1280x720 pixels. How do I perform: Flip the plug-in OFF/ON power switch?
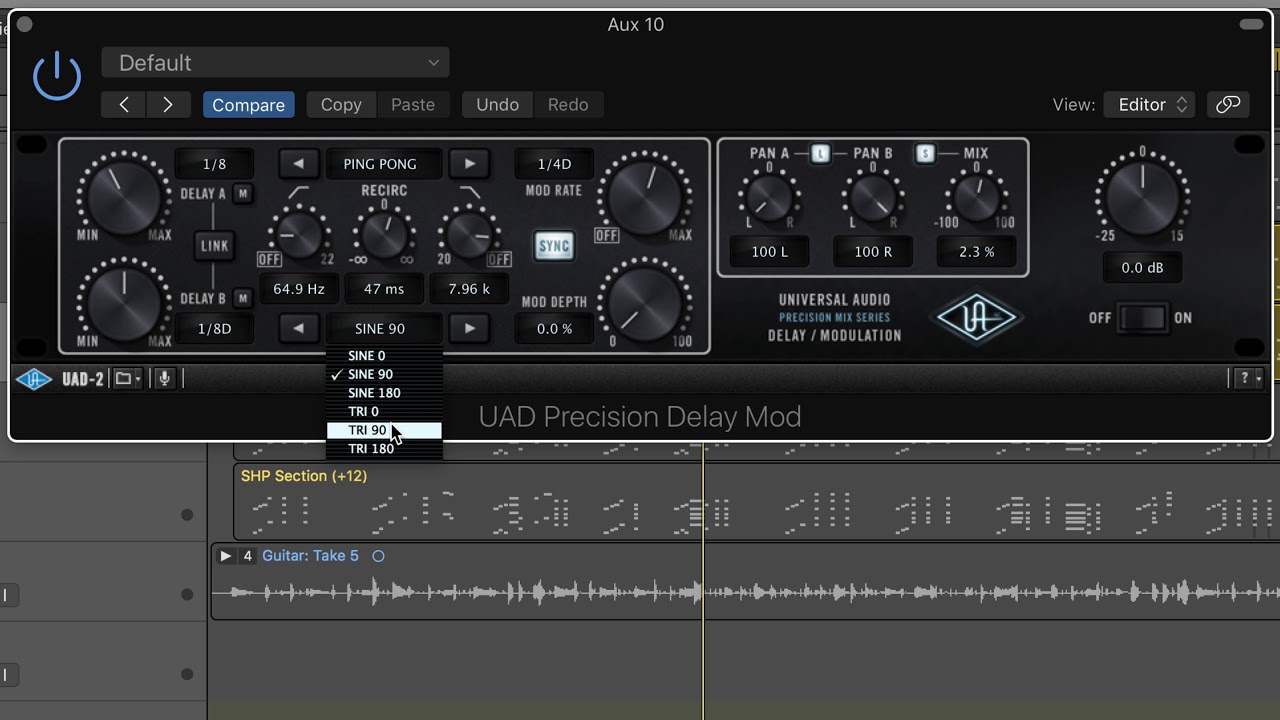tap(1142, 318)
